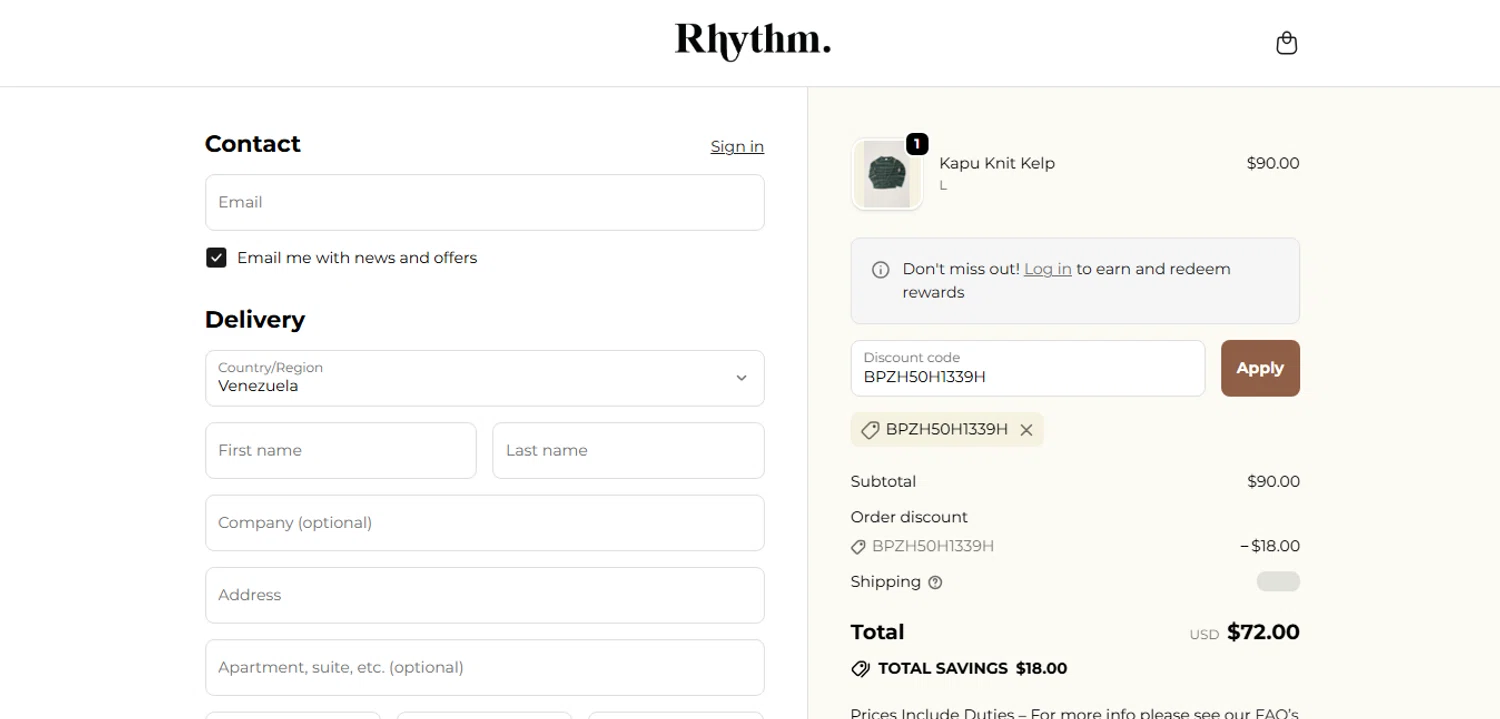Click the Total Savings tag icon

click(860, 669)
